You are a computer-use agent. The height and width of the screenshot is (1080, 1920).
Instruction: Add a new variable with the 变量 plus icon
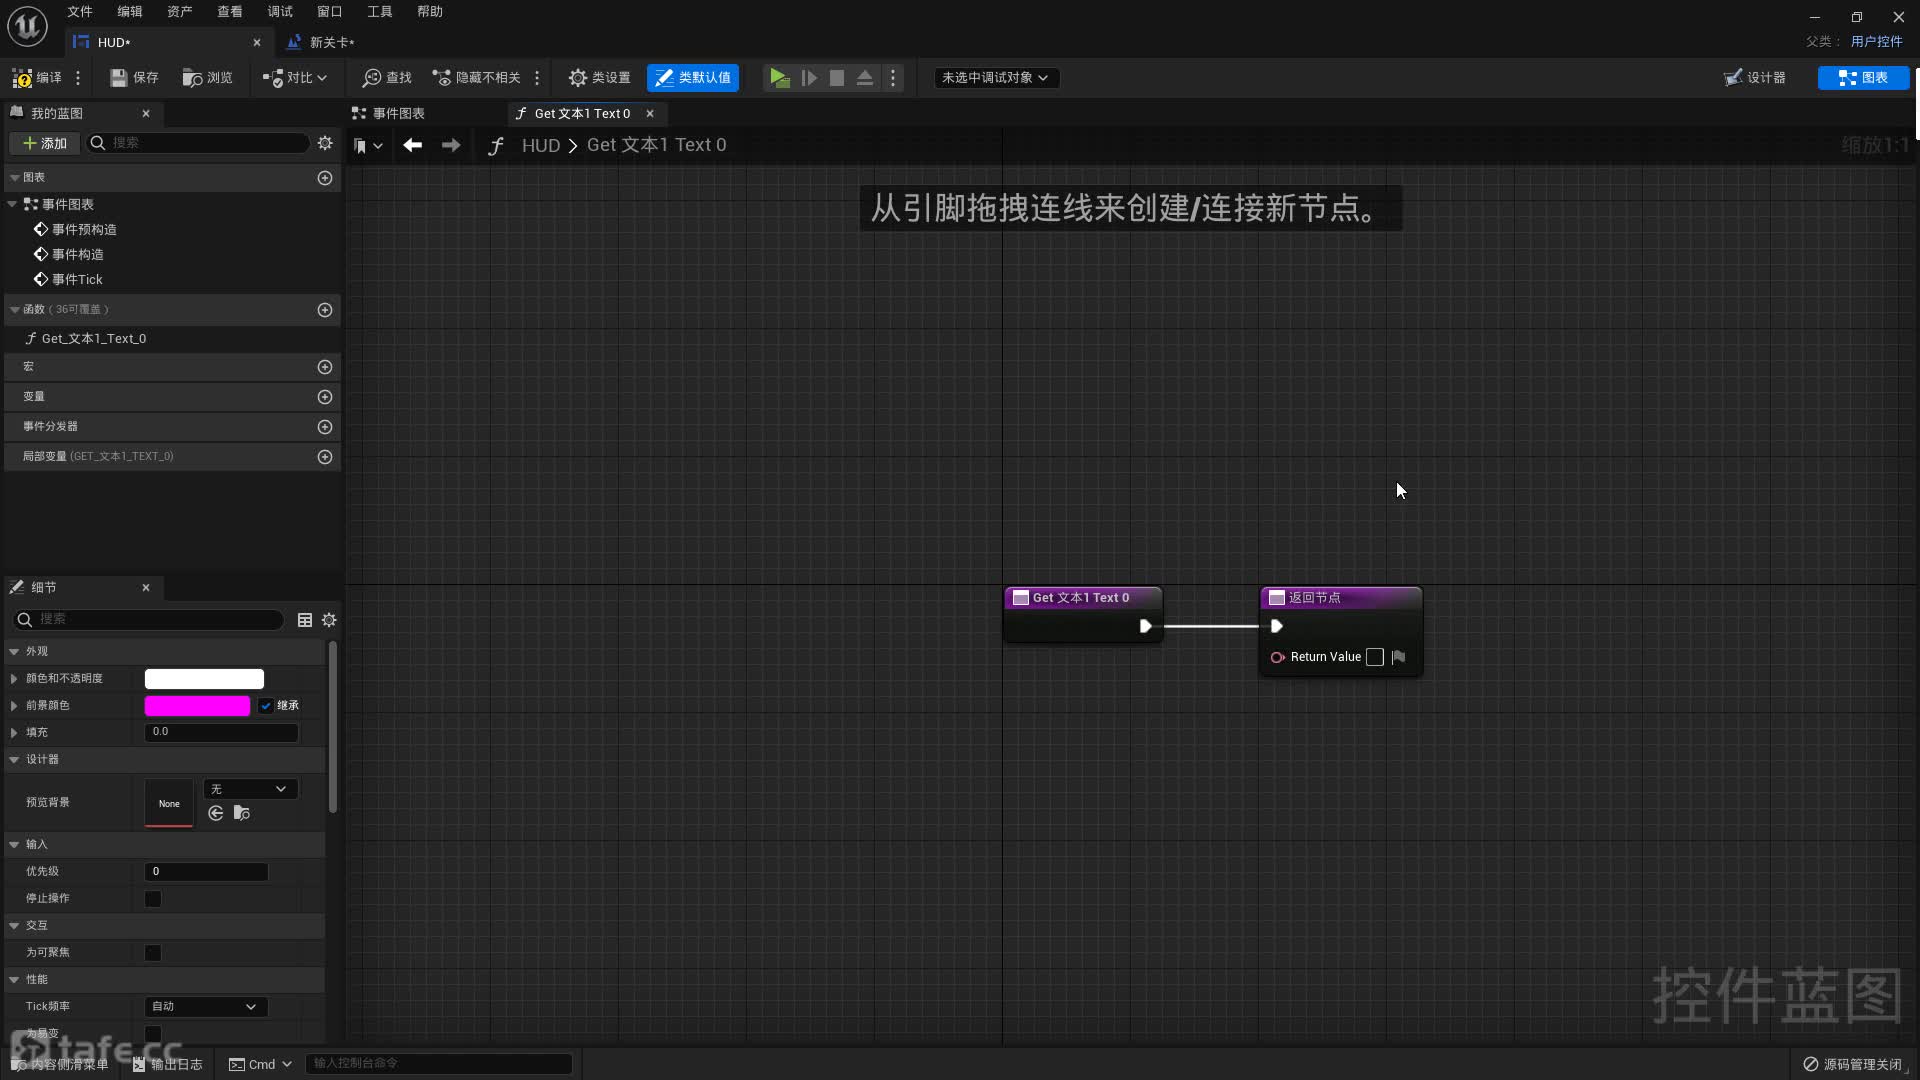325,397
